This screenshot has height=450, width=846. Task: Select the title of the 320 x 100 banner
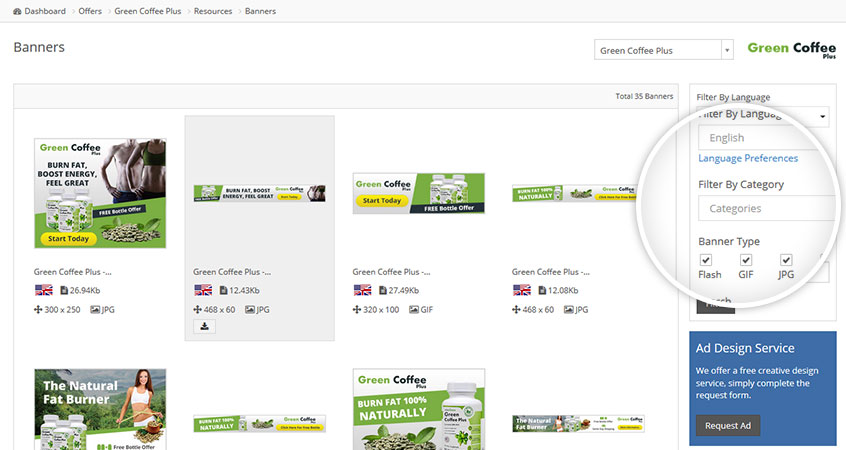pyautogui.click(x=392, y=272)
